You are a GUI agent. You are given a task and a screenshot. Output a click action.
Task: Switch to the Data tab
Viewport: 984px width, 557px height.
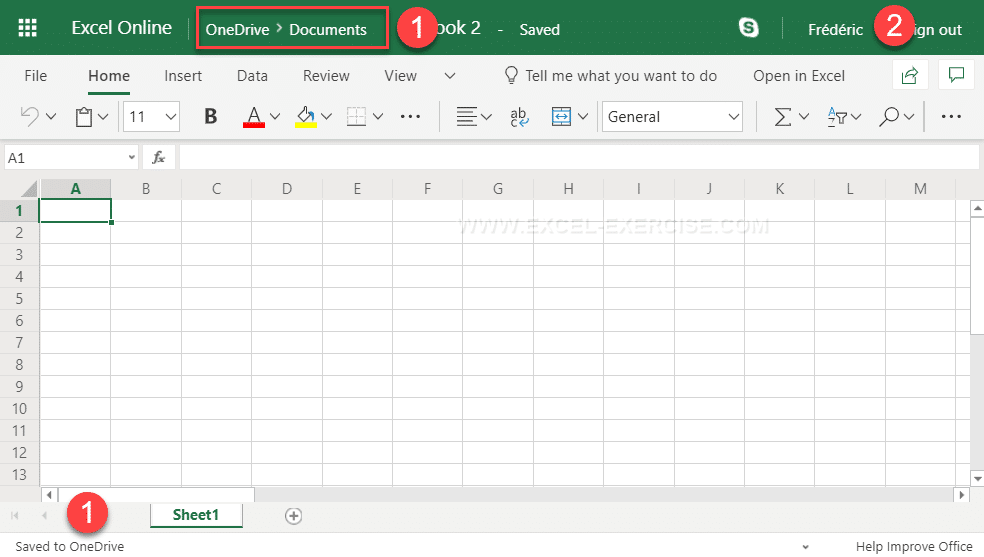(x=252, y=76)
